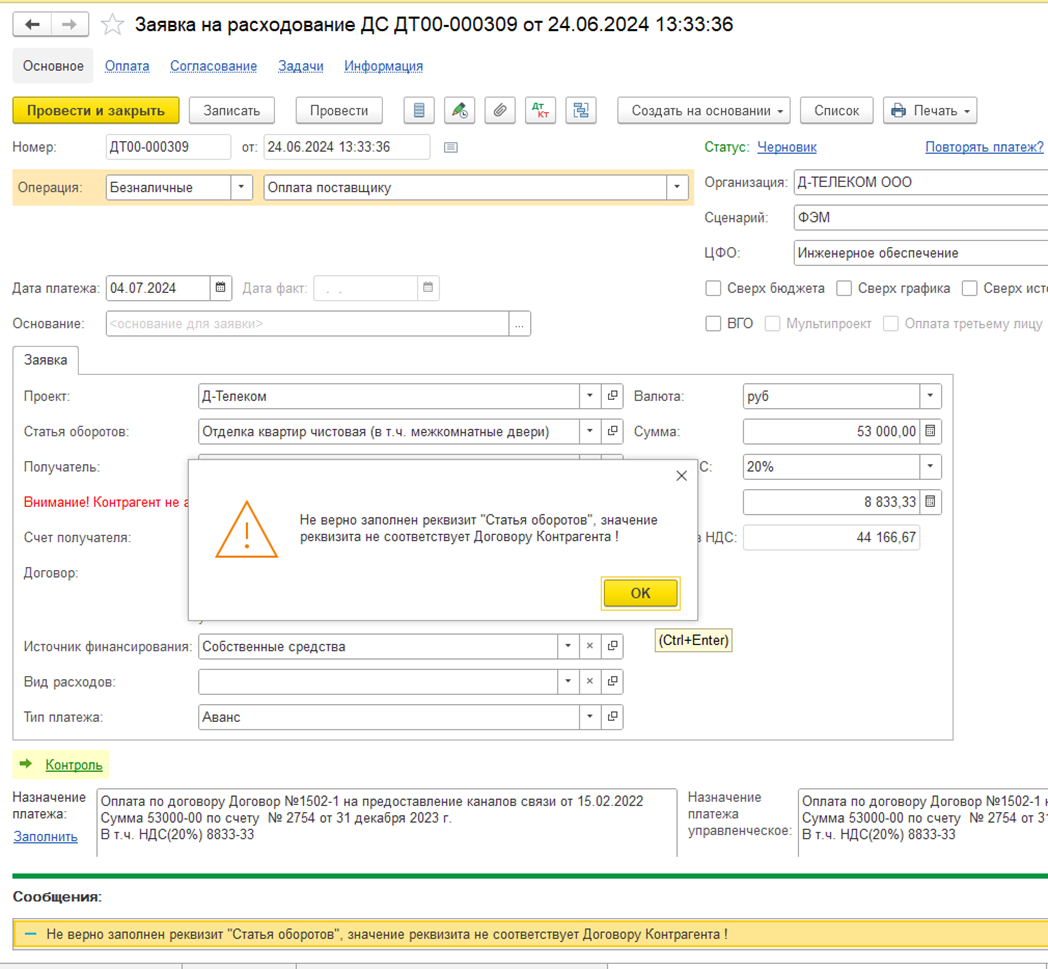Viewport: 1048px width, 969px height.
Task: Toggle the Сверх графика checkbox
Action: coord(844,288)
